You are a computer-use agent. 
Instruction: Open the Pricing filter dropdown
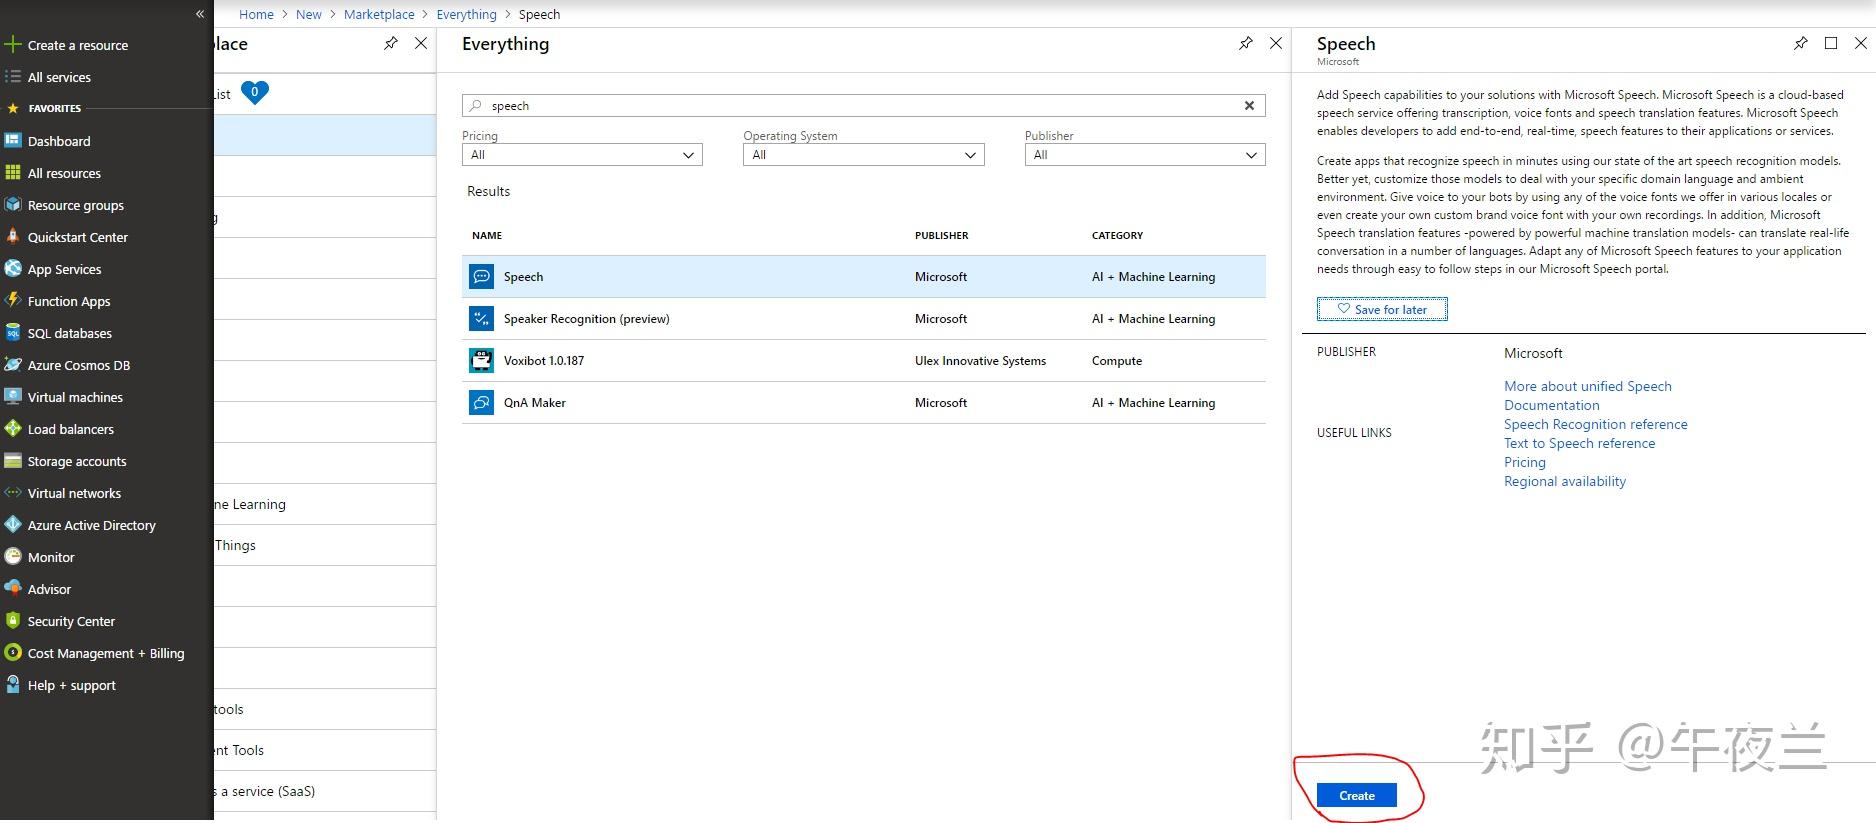[582, 155]
